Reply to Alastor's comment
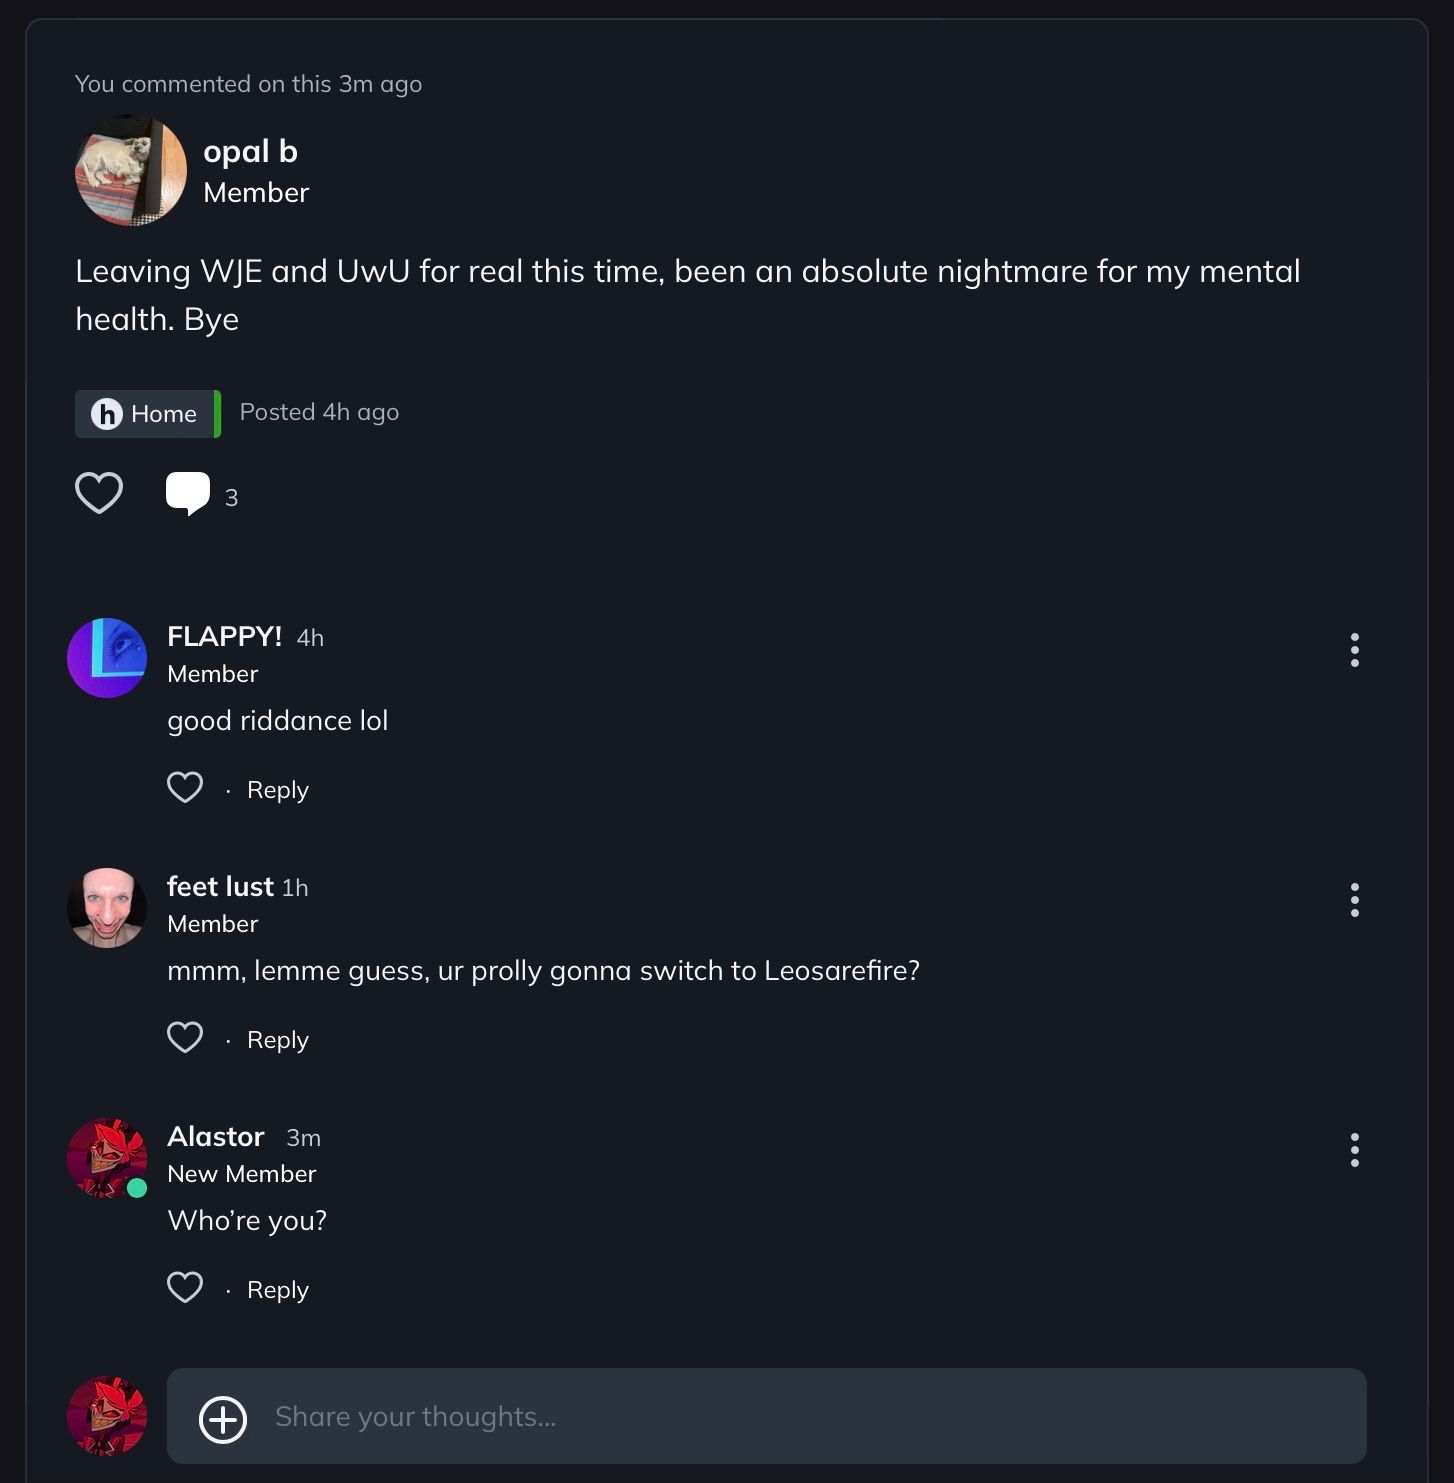The width and height of the screenshot is (1454, 1483). [278, 1290]
